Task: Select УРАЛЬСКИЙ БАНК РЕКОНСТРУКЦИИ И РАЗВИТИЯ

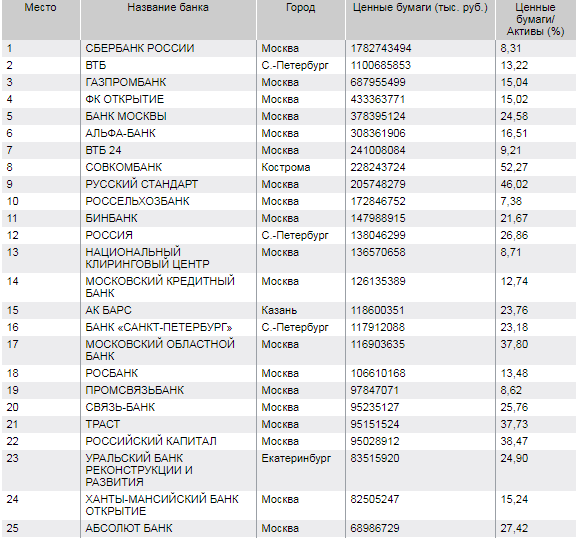Action: coord(139,470)
